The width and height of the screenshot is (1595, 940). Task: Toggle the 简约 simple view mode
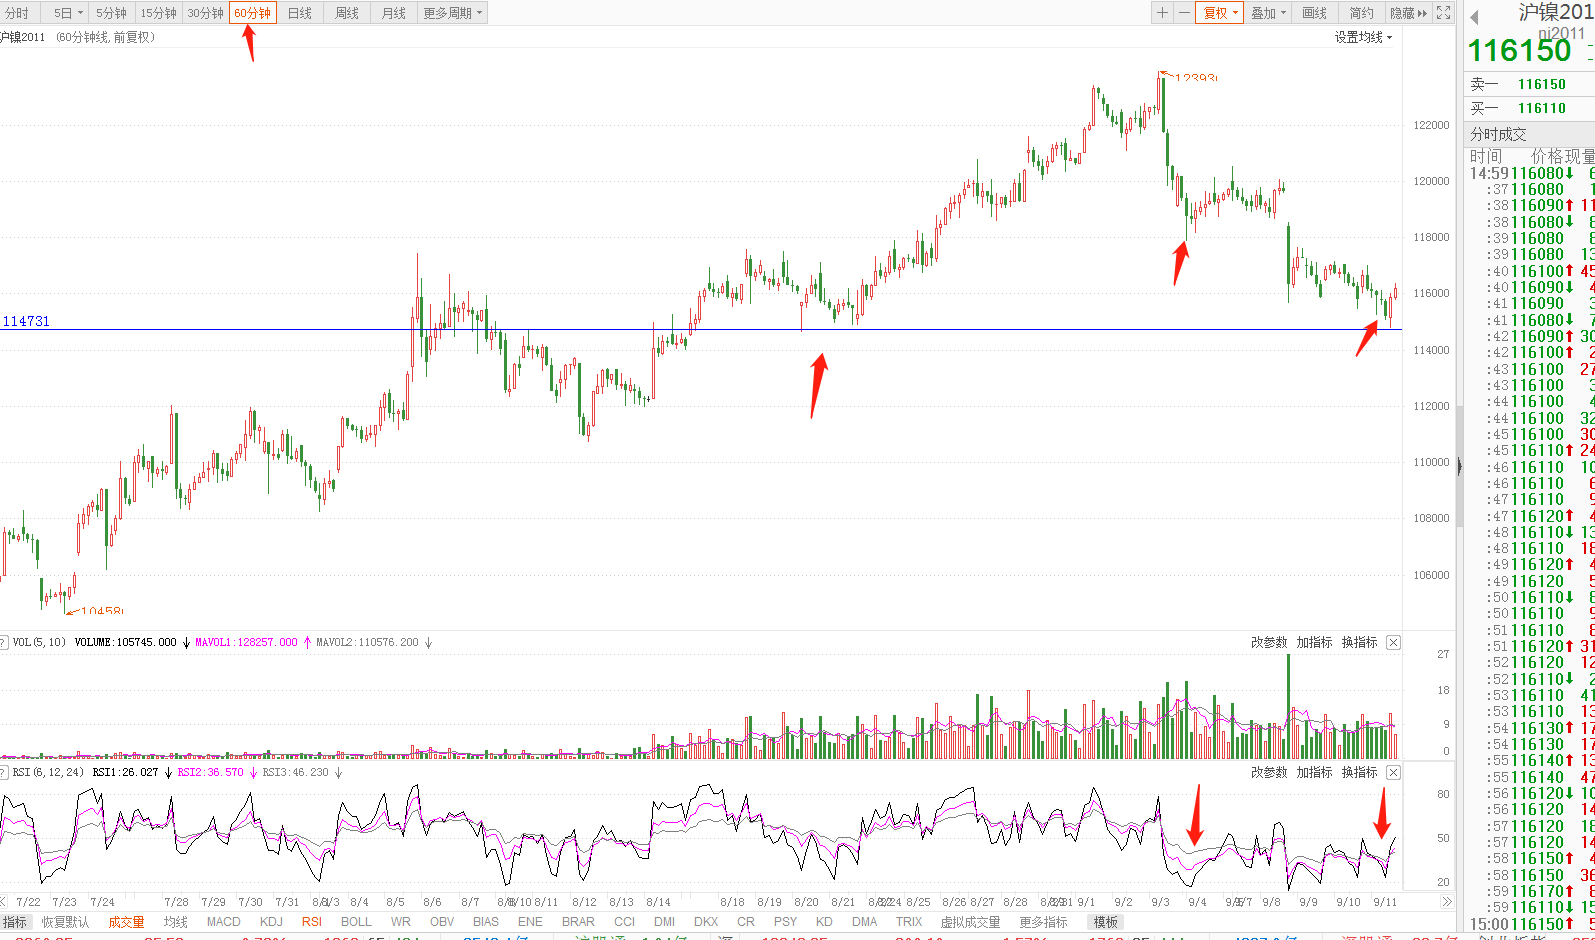click(x=1361, y=13)
